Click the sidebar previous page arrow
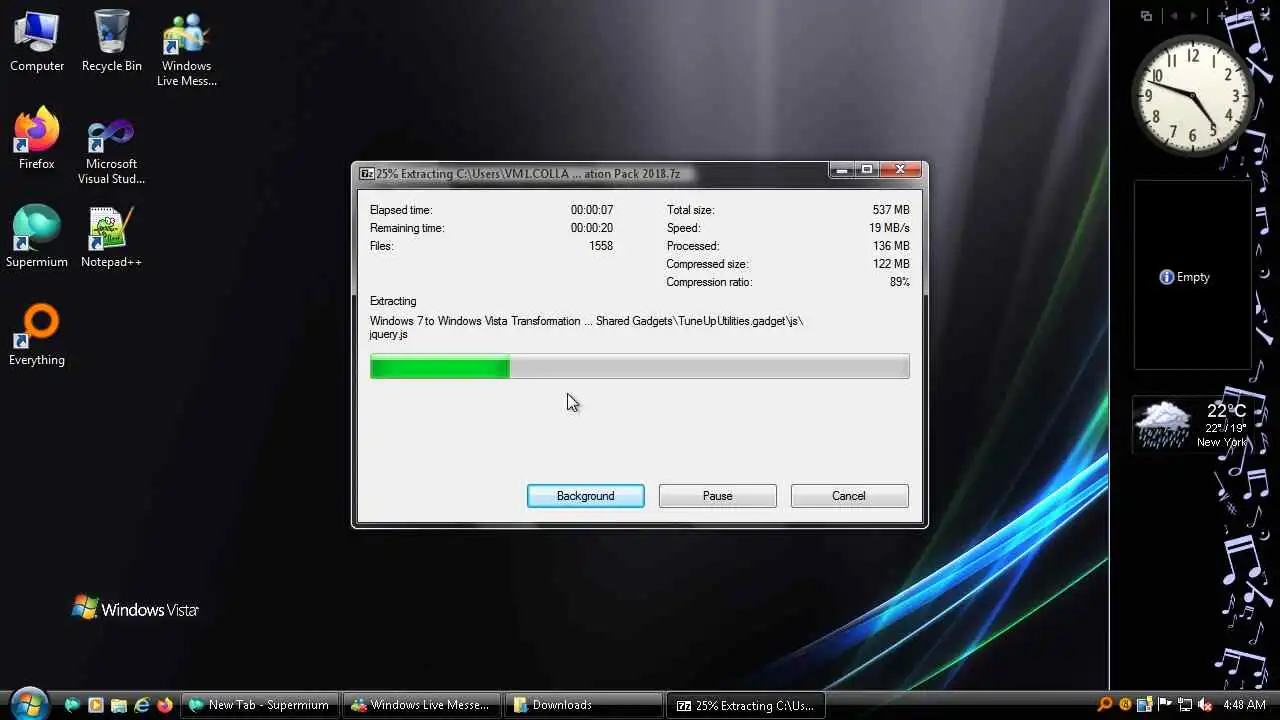Screen dimensions: 1280x720 click(1174, 16)
